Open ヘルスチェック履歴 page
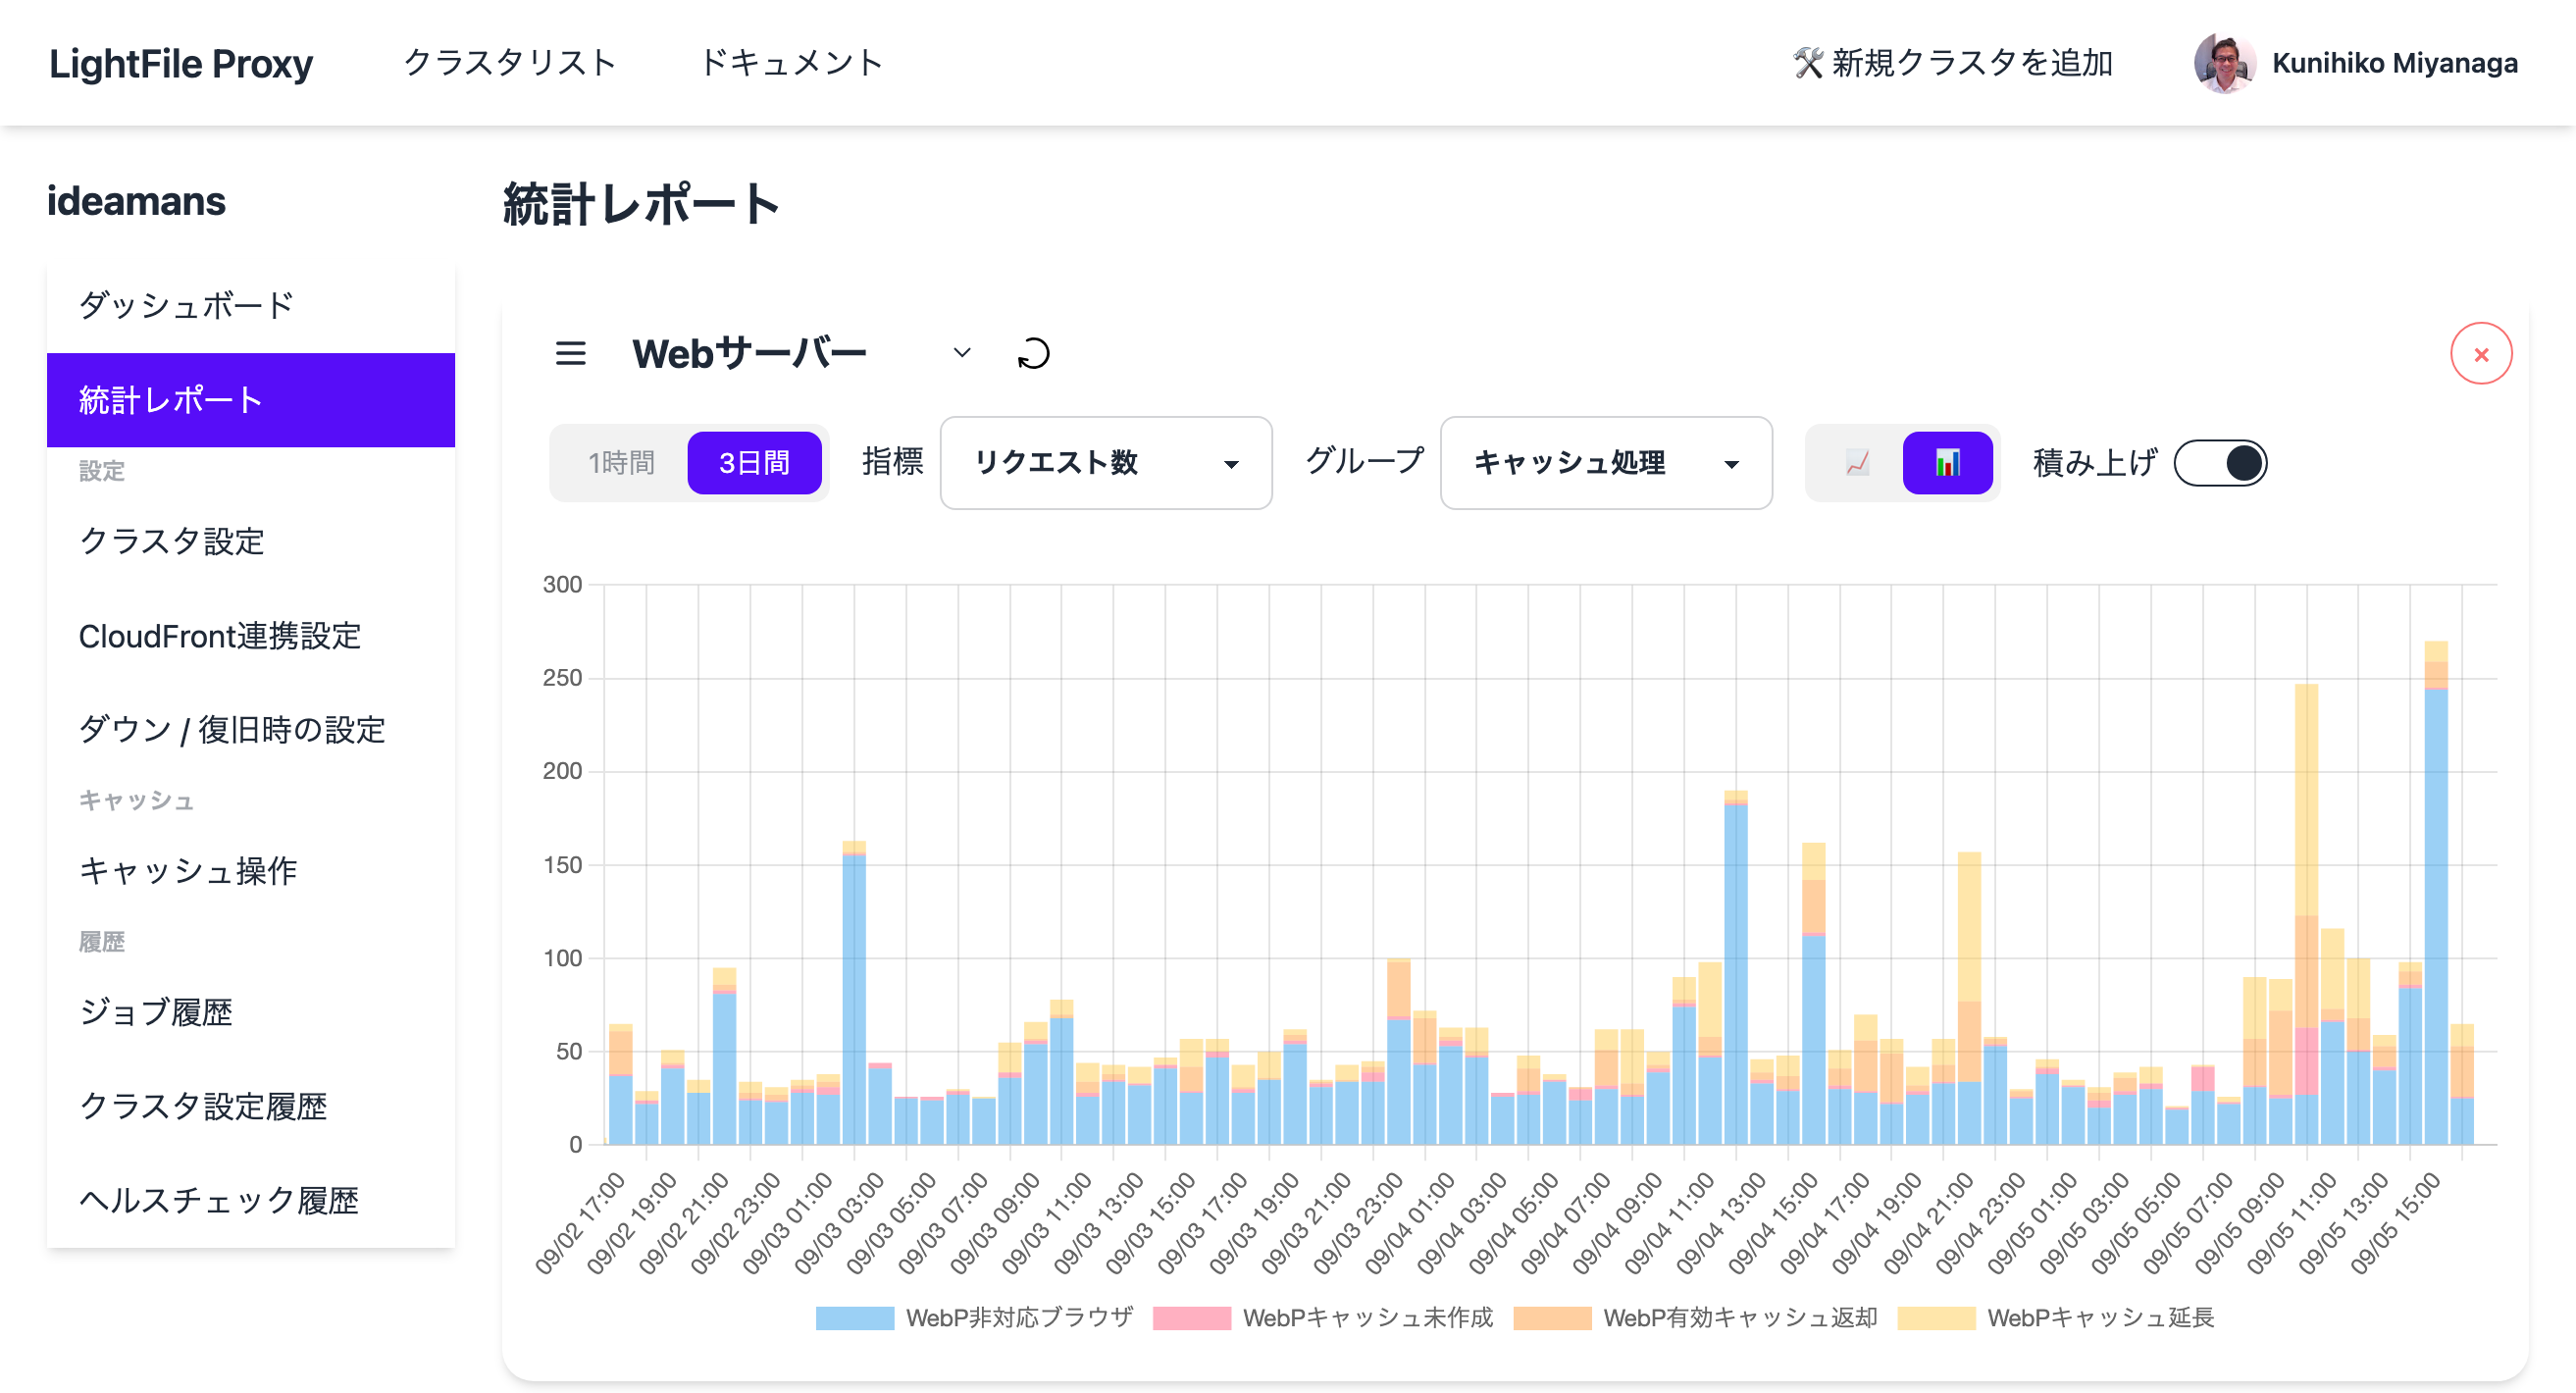Screen dimensions: 2576x1393 [x=250, y=1199]
